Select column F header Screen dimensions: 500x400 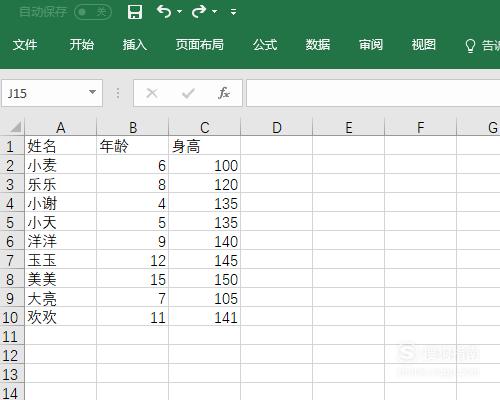pos(421,127)
